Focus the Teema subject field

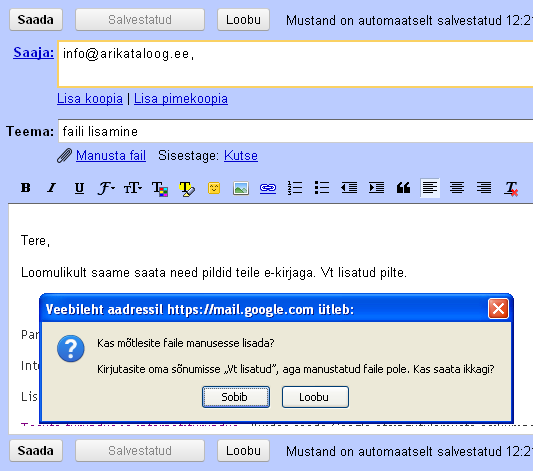point(295,131)
